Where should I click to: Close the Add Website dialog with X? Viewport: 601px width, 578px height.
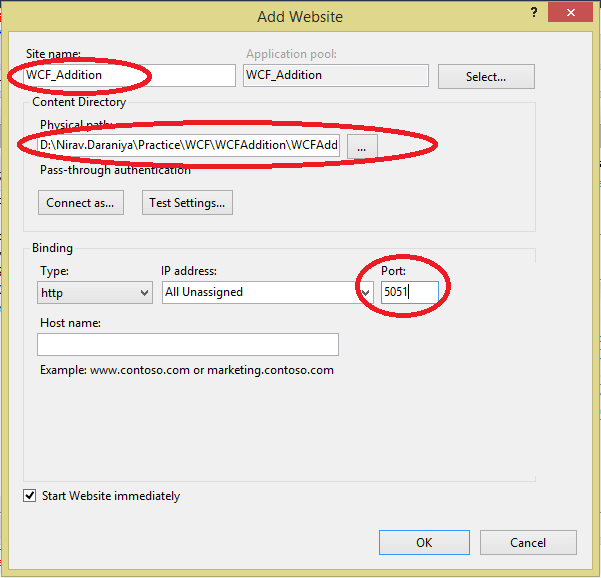click(570, 13)
